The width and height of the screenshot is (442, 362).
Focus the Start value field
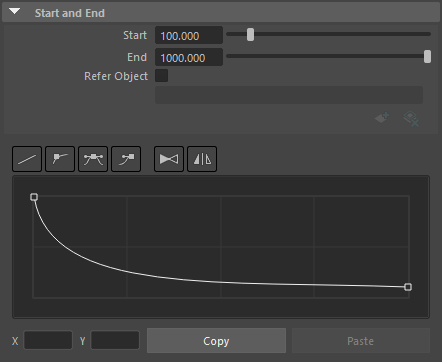coord(189,35)
